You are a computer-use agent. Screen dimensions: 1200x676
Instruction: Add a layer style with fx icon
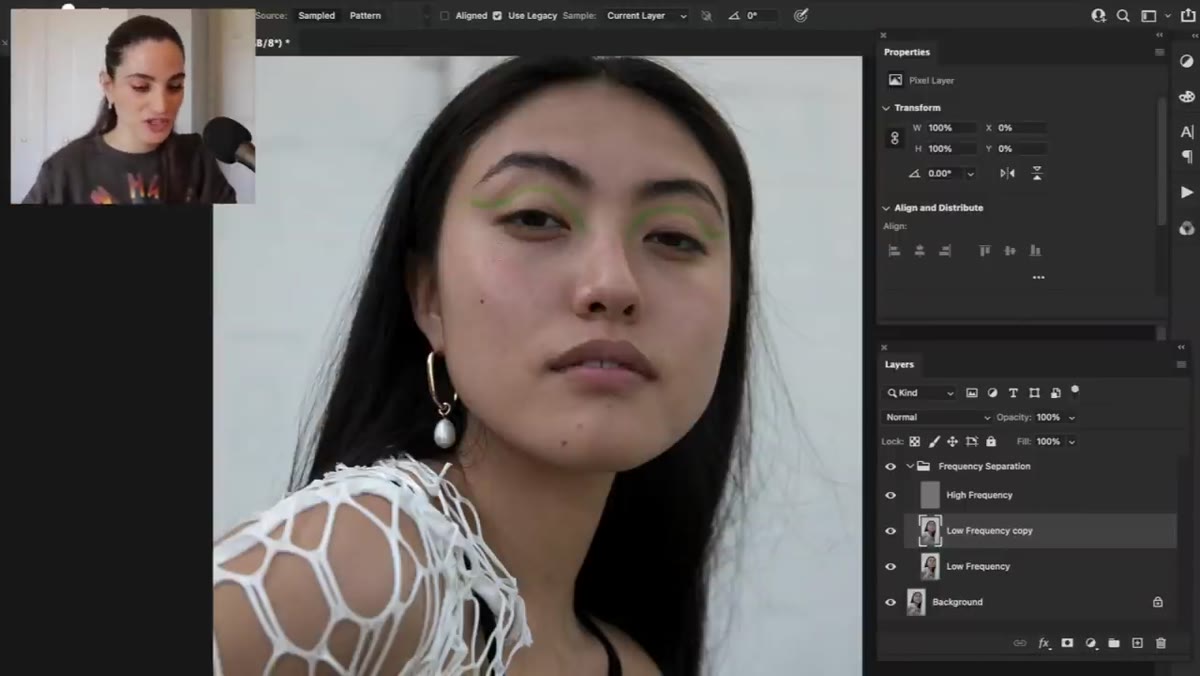coord(1044,643)
